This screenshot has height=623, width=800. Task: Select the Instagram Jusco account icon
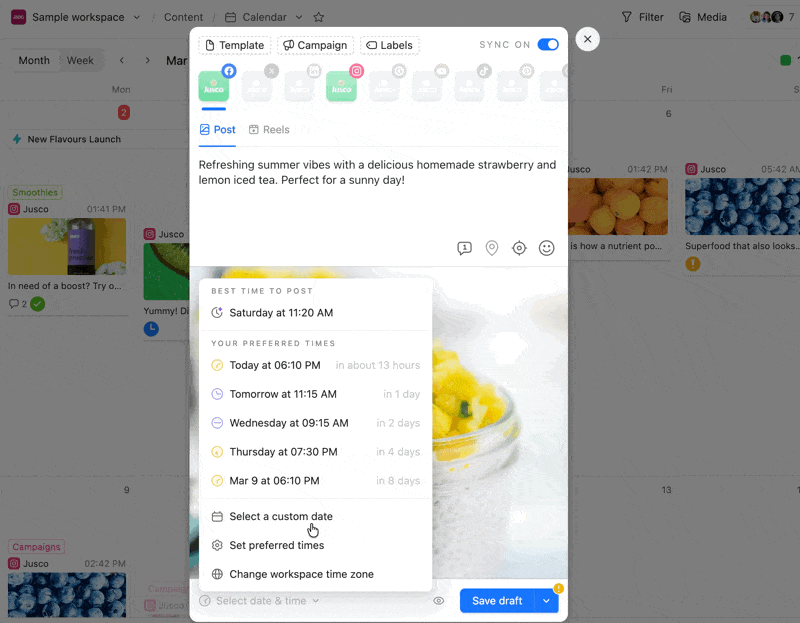[x=341, y=86]
